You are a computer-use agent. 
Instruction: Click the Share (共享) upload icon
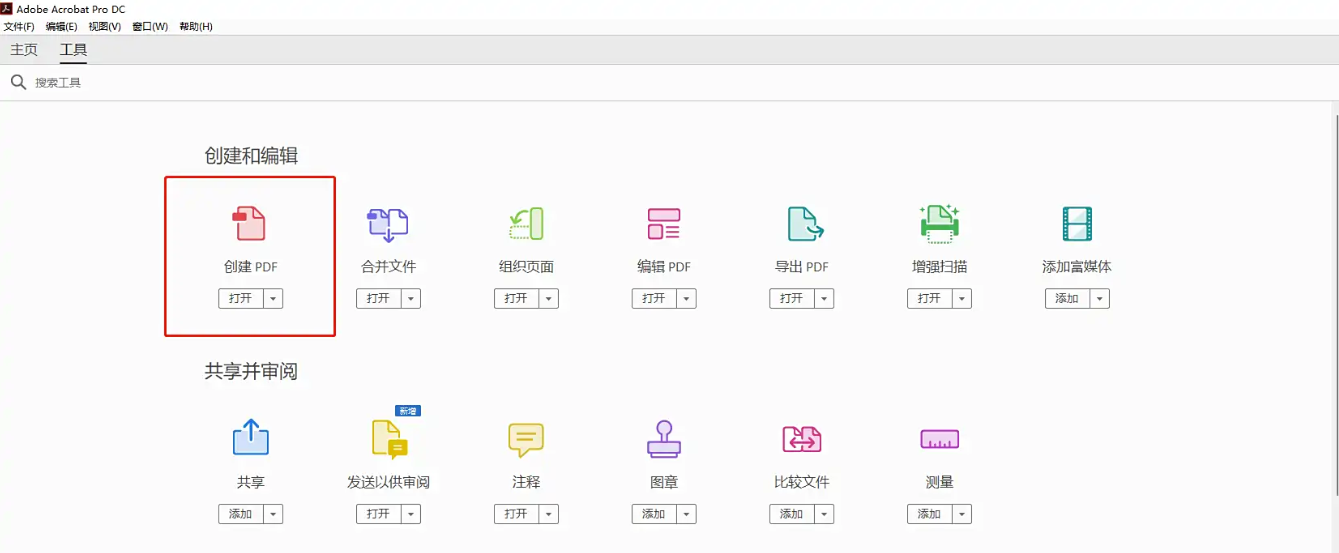click(251, 437)
